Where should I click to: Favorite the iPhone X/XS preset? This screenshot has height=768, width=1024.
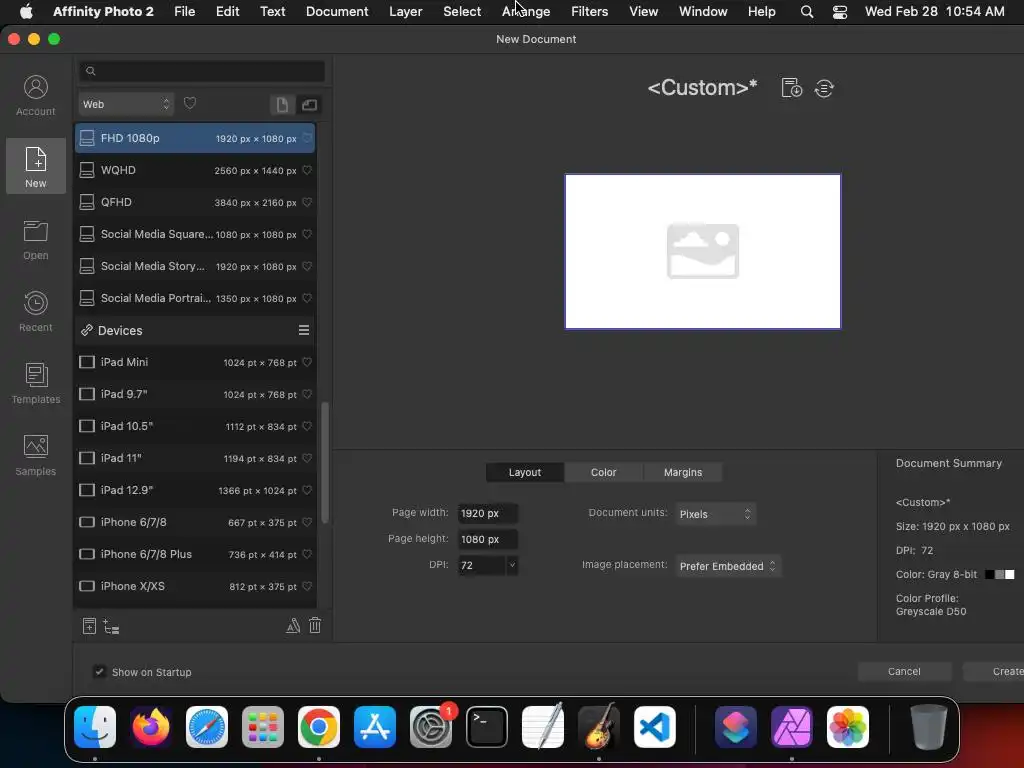click(x=307, y=586)
